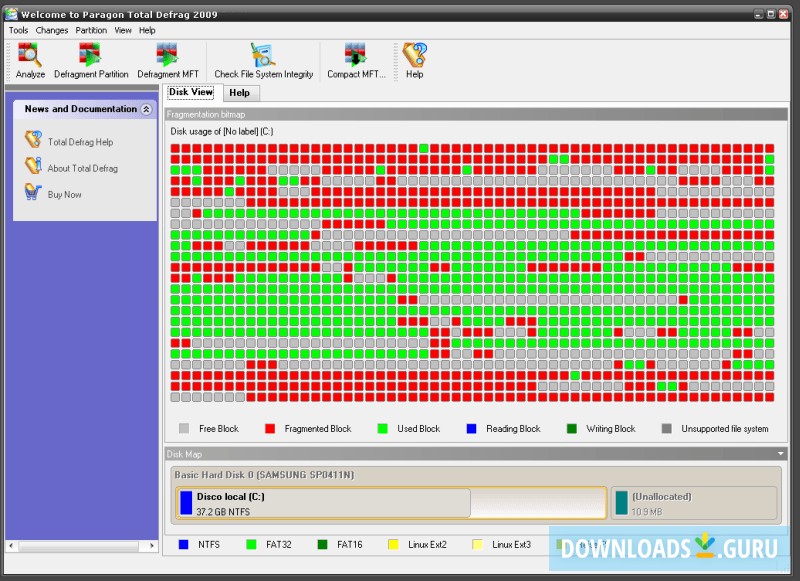Click the left sidebar scrollbar left arrow

click(11, 545)
